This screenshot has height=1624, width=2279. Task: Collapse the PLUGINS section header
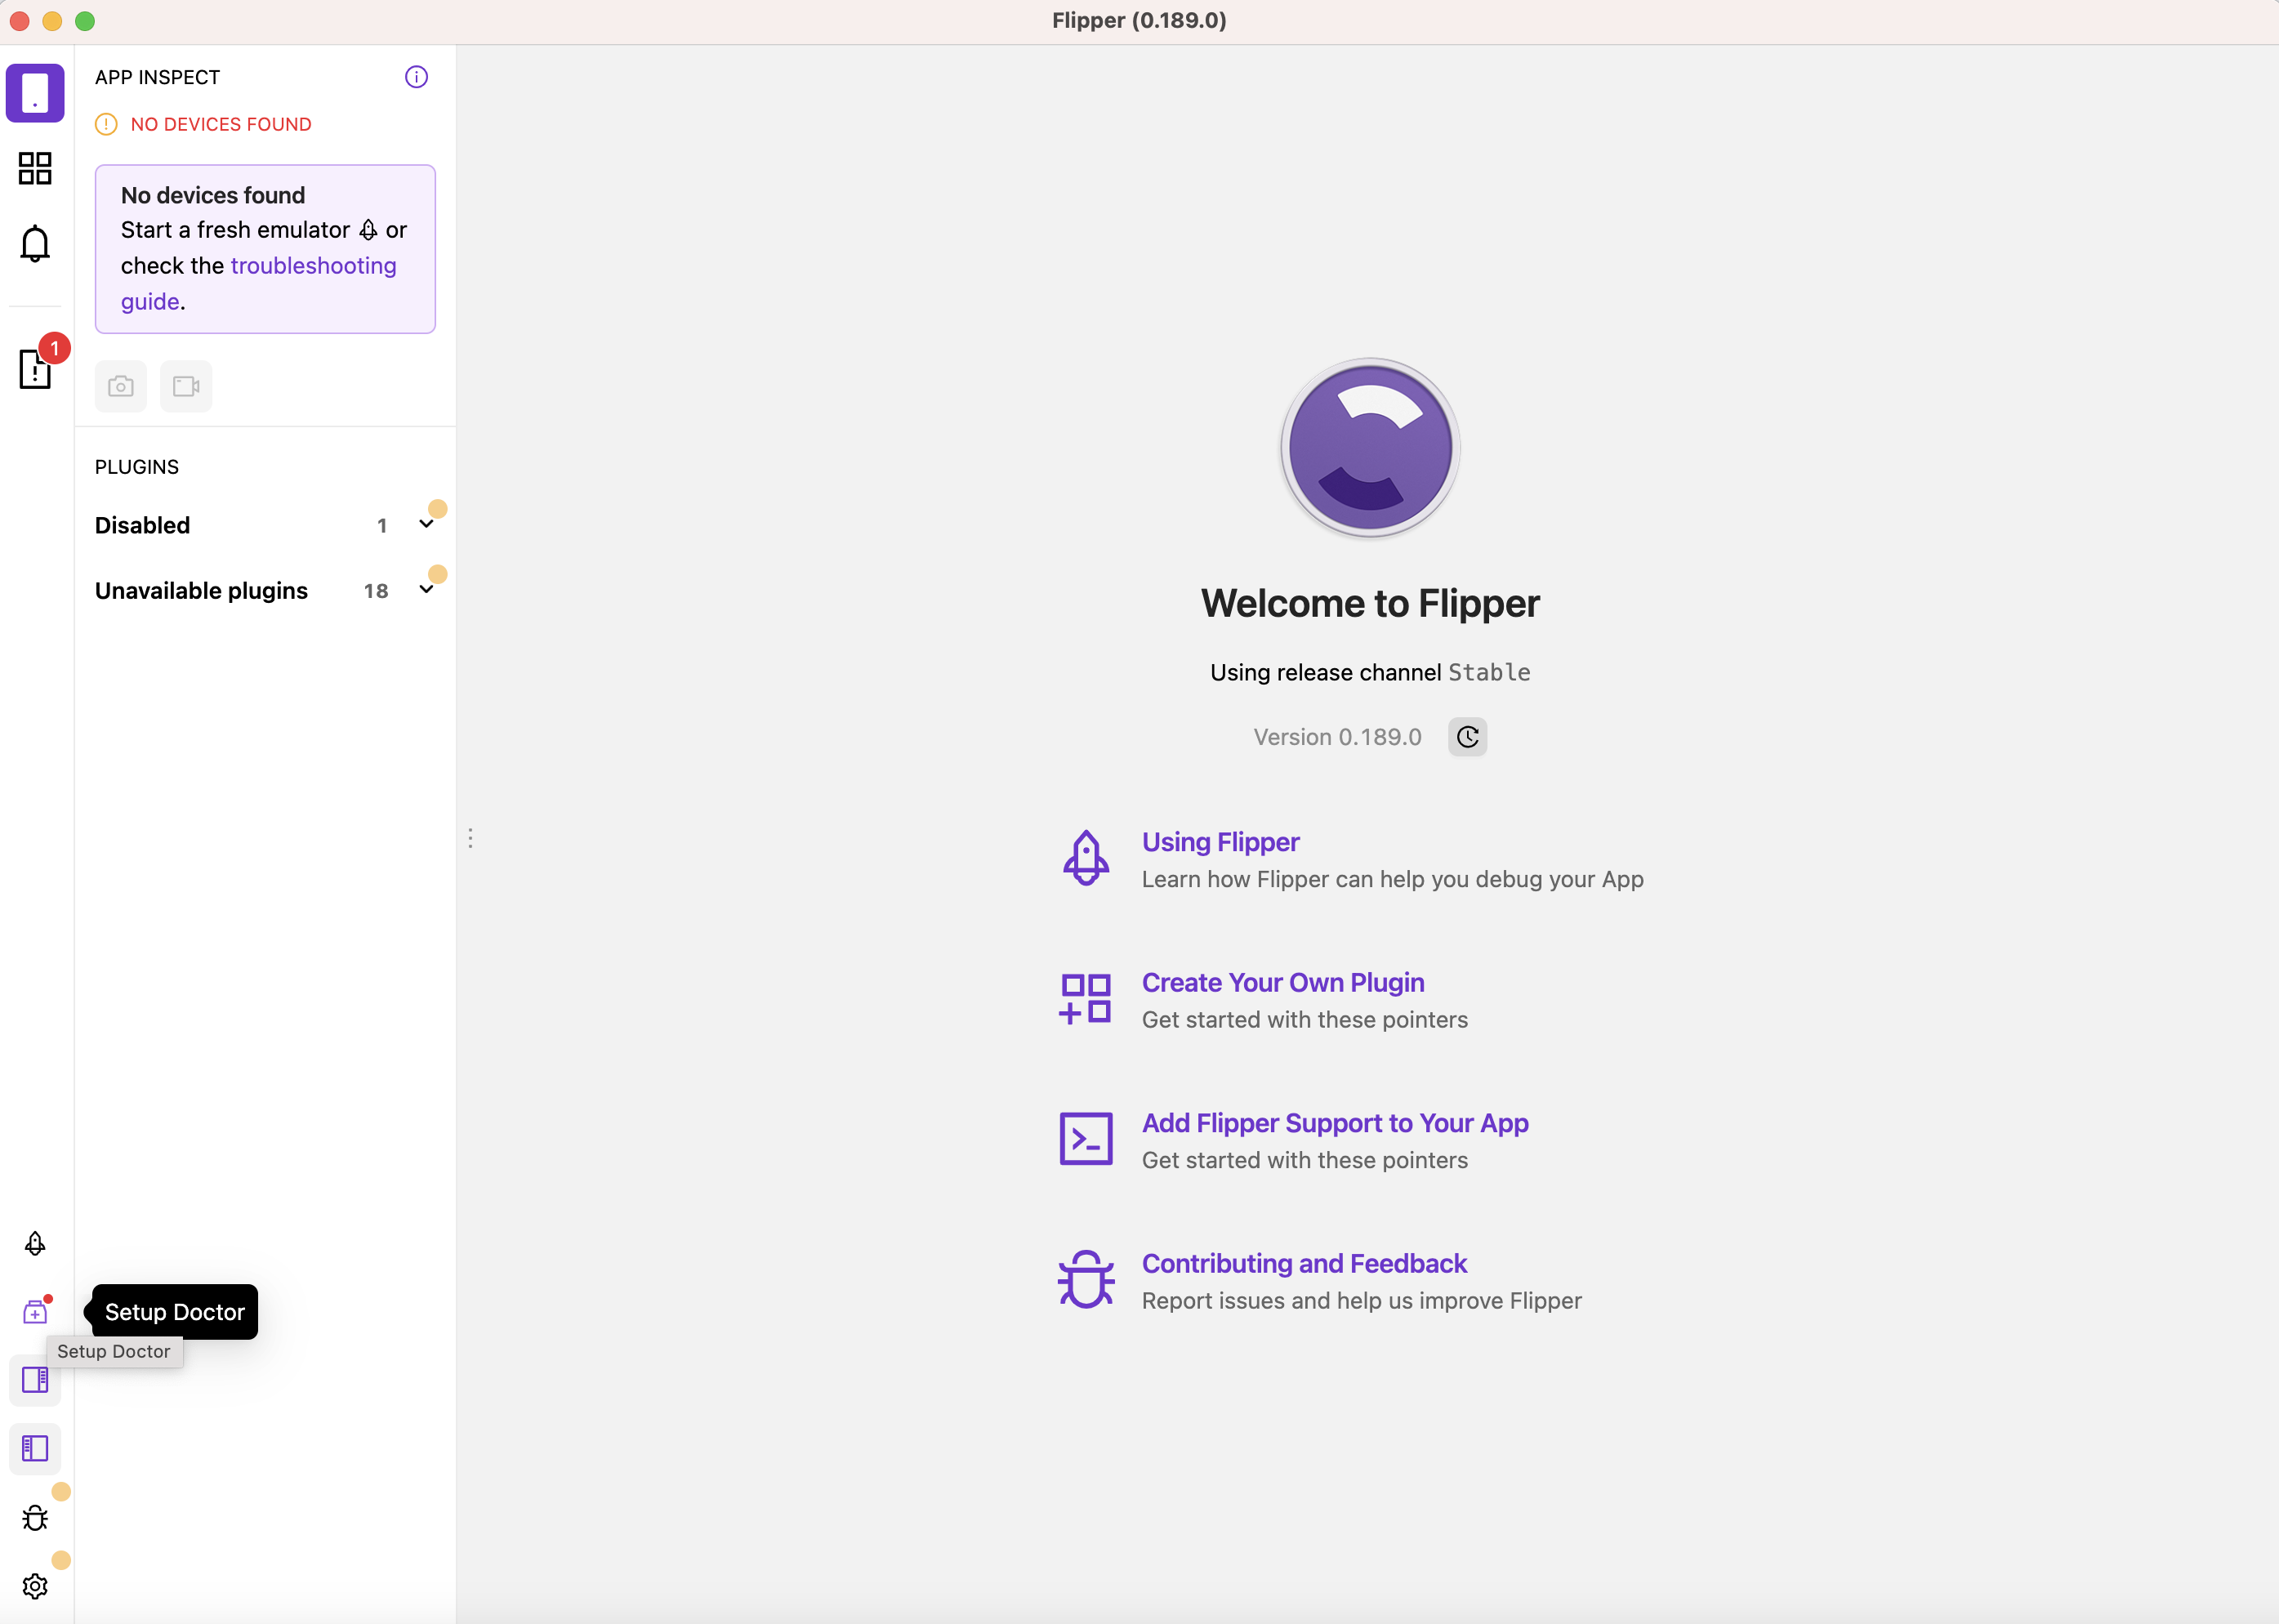click(x=137, y=466)
